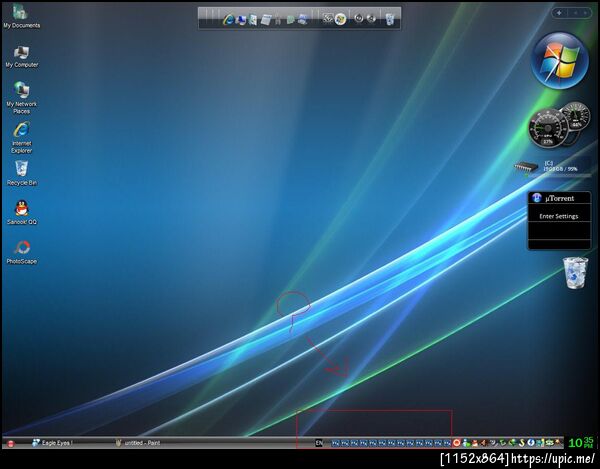This screenshot has width=600, height=469.
Task: Click the Windows logo clock gadget
Action: coord(559,60)
